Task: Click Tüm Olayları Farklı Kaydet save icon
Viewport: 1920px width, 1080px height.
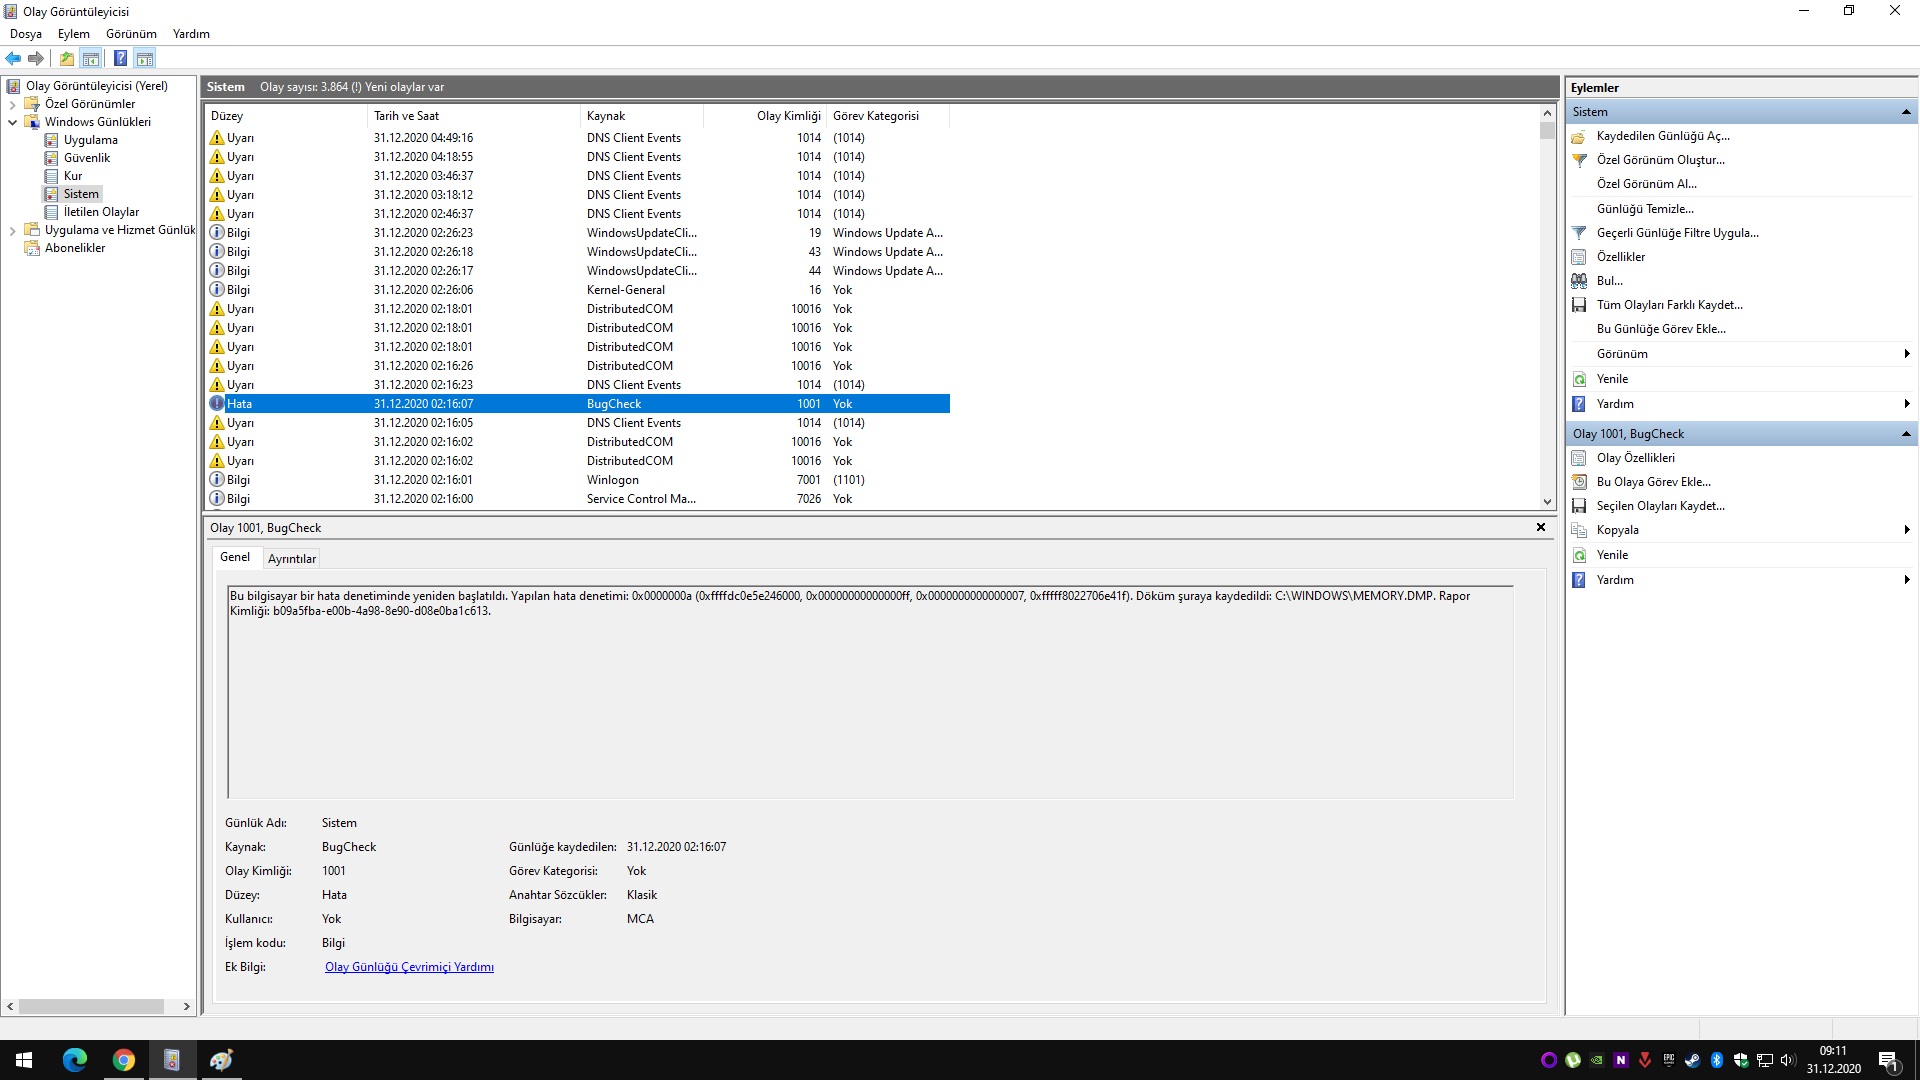Action: (1579, 305)
